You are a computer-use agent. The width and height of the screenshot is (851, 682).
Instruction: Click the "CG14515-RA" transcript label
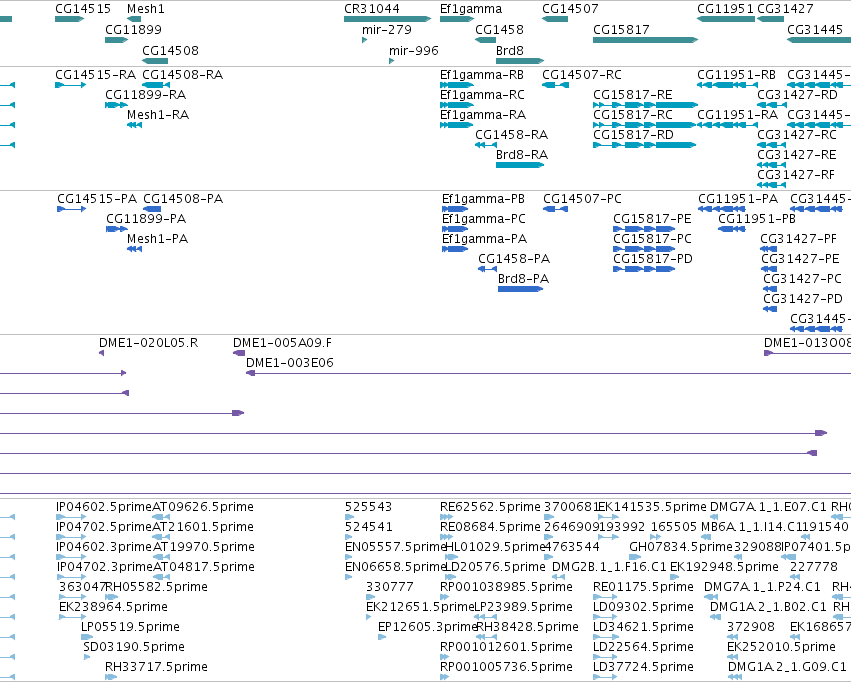(96, 74)
